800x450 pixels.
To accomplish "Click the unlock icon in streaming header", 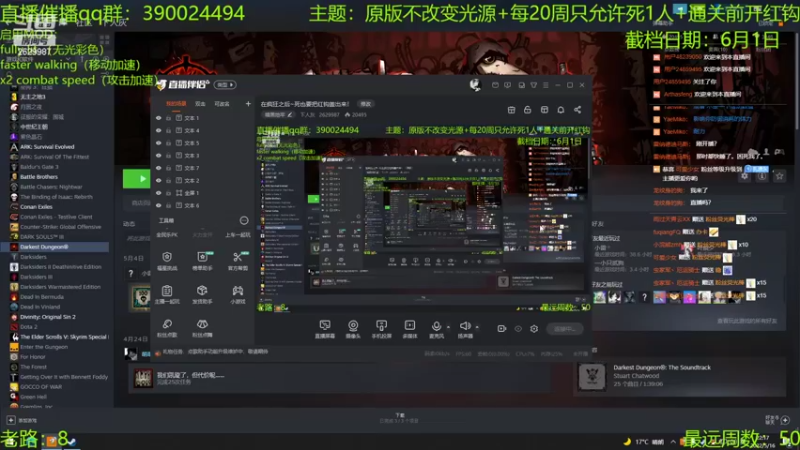I will 528,110.
